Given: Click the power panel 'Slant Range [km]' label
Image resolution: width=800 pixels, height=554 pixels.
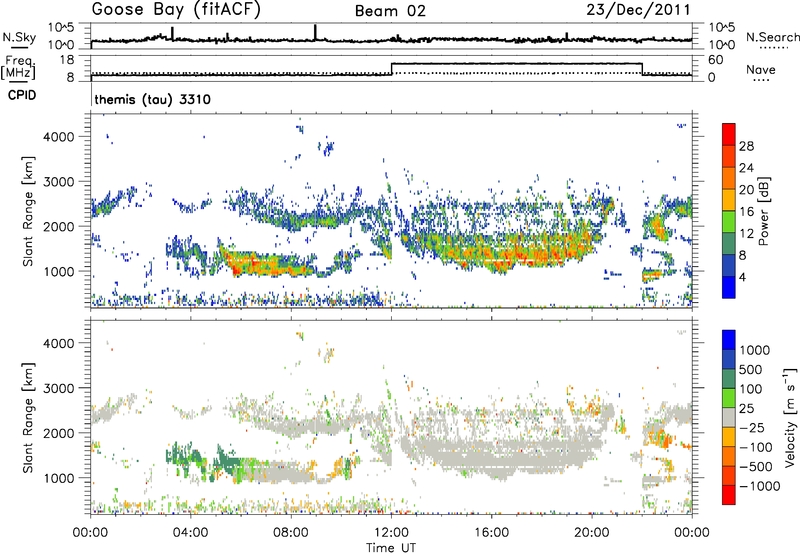Looking at the screenshot, I should click(28, 211).
